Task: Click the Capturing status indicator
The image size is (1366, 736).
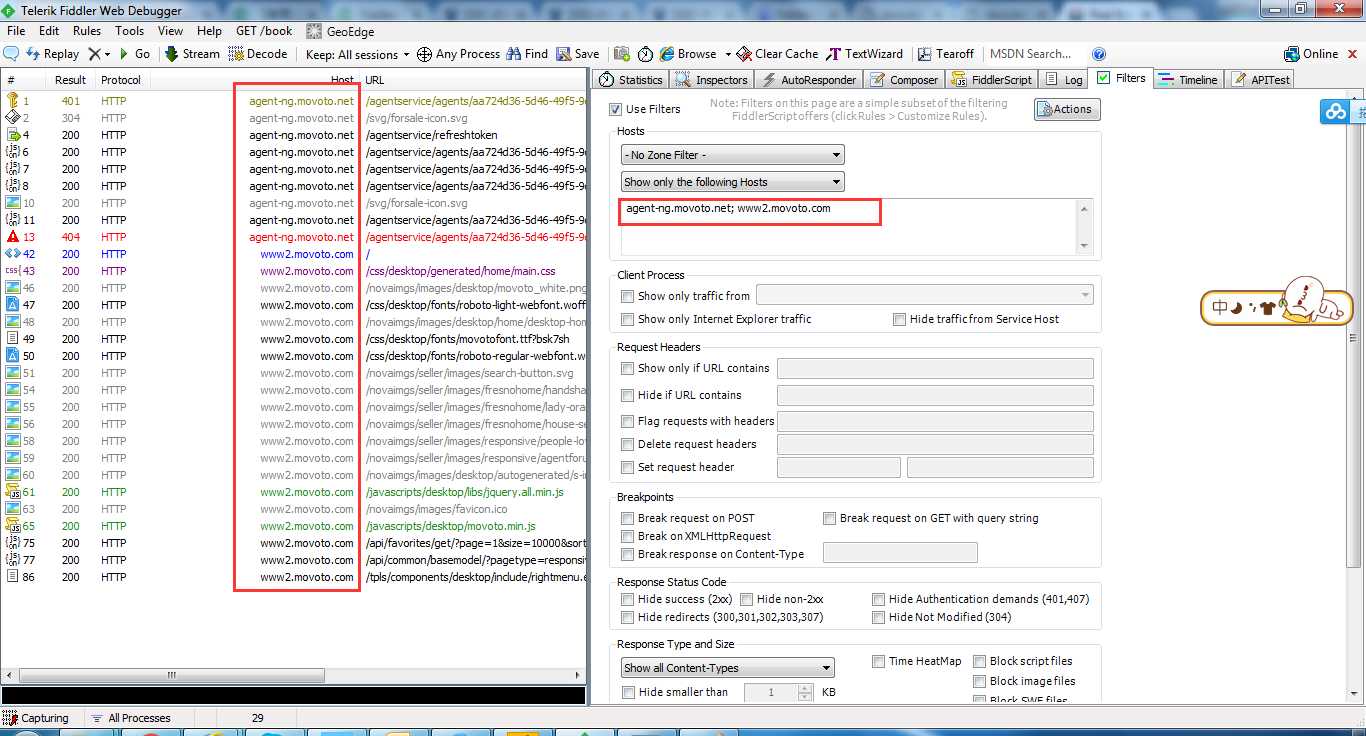Action: (36, 718)
